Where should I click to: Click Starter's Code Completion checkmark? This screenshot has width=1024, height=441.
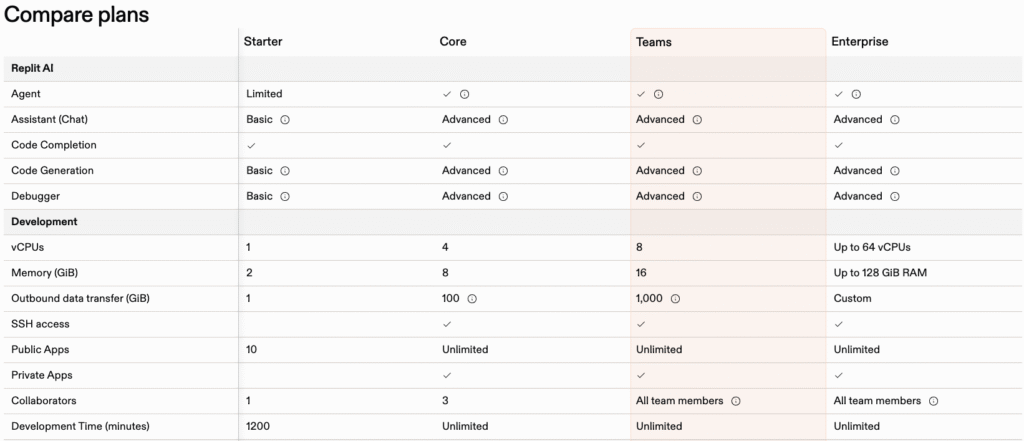point(251,145)
